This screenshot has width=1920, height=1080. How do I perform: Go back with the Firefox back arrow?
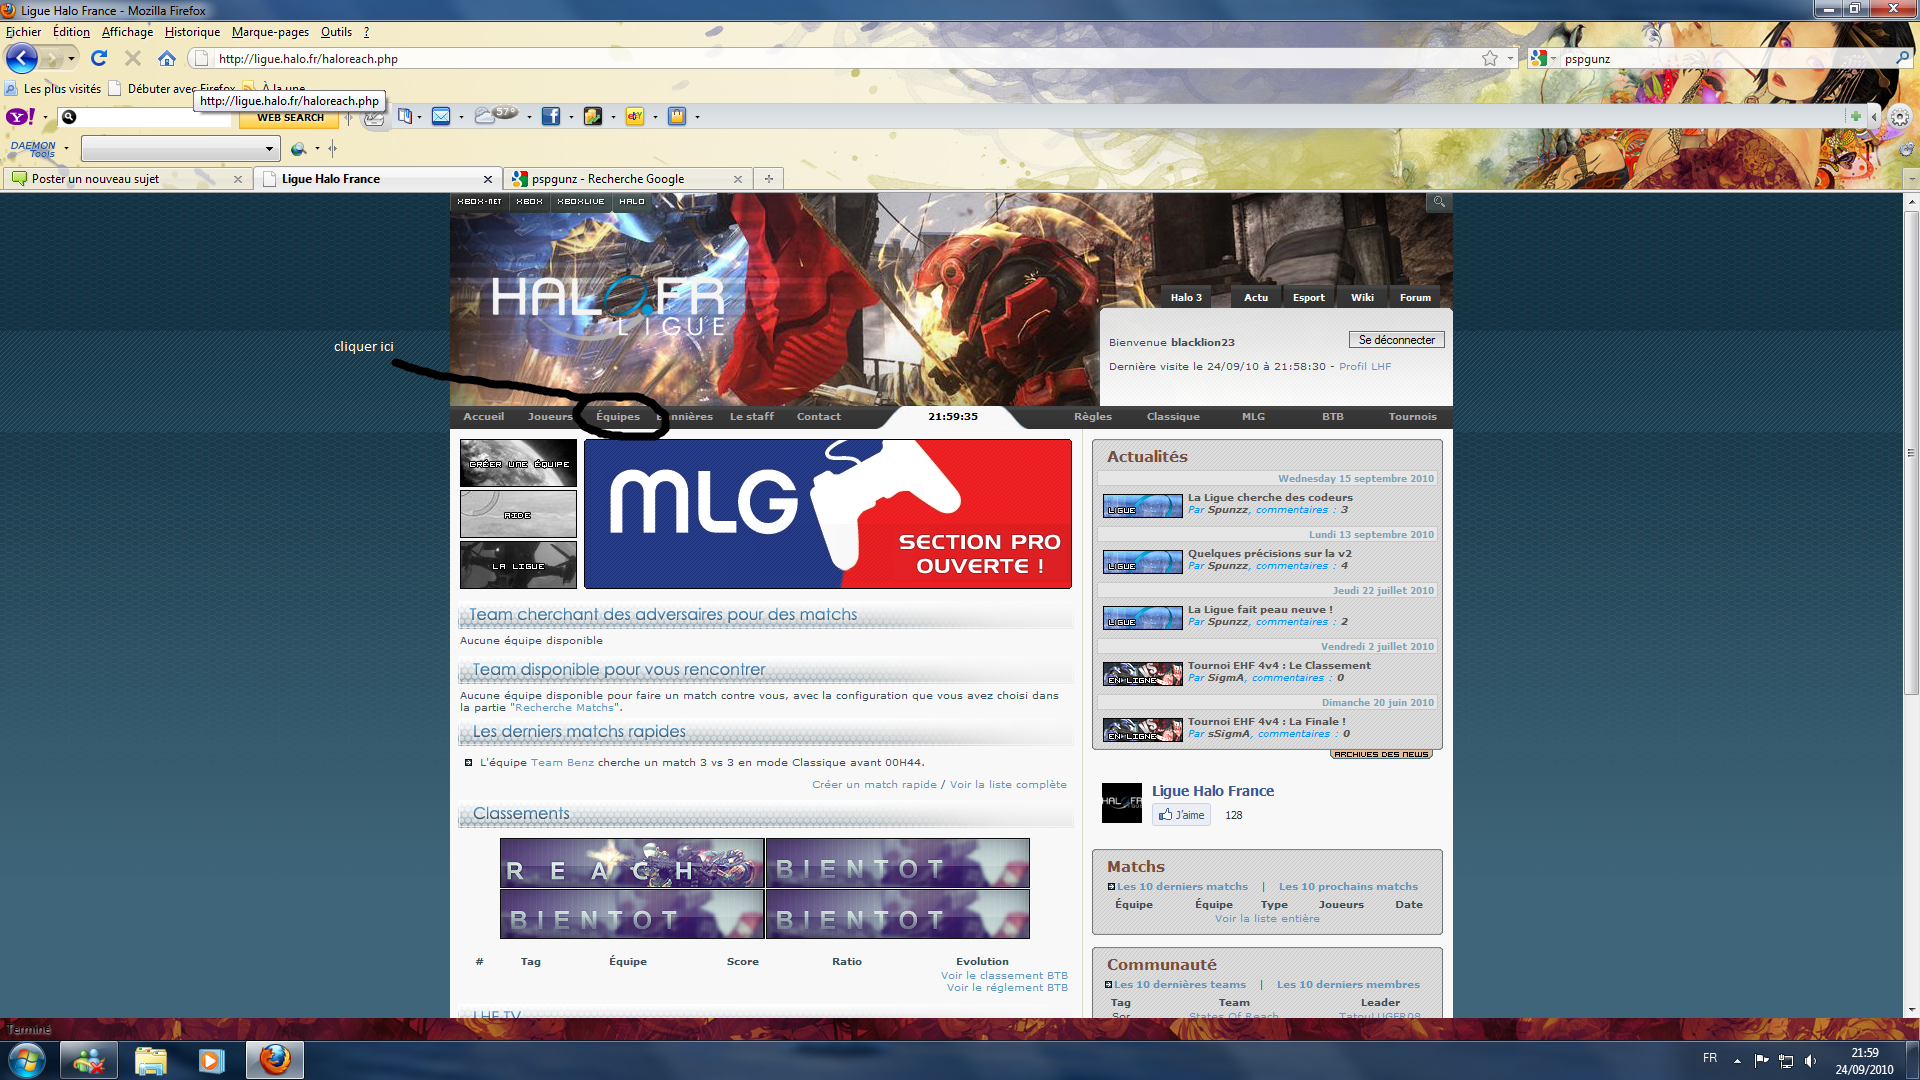(22, 58)
